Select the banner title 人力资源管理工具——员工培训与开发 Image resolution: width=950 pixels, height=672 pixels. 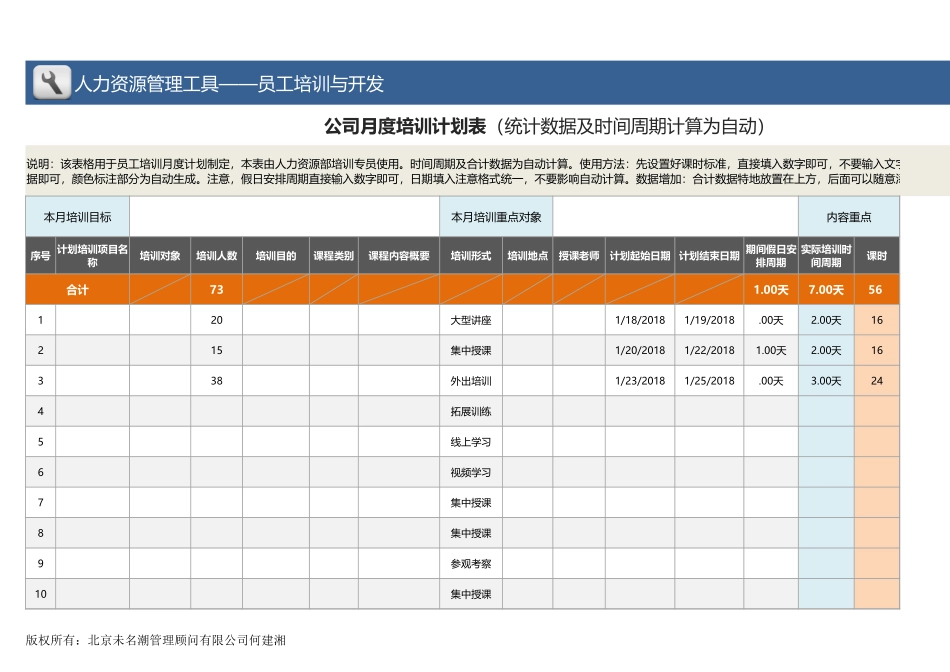(229, 84)
